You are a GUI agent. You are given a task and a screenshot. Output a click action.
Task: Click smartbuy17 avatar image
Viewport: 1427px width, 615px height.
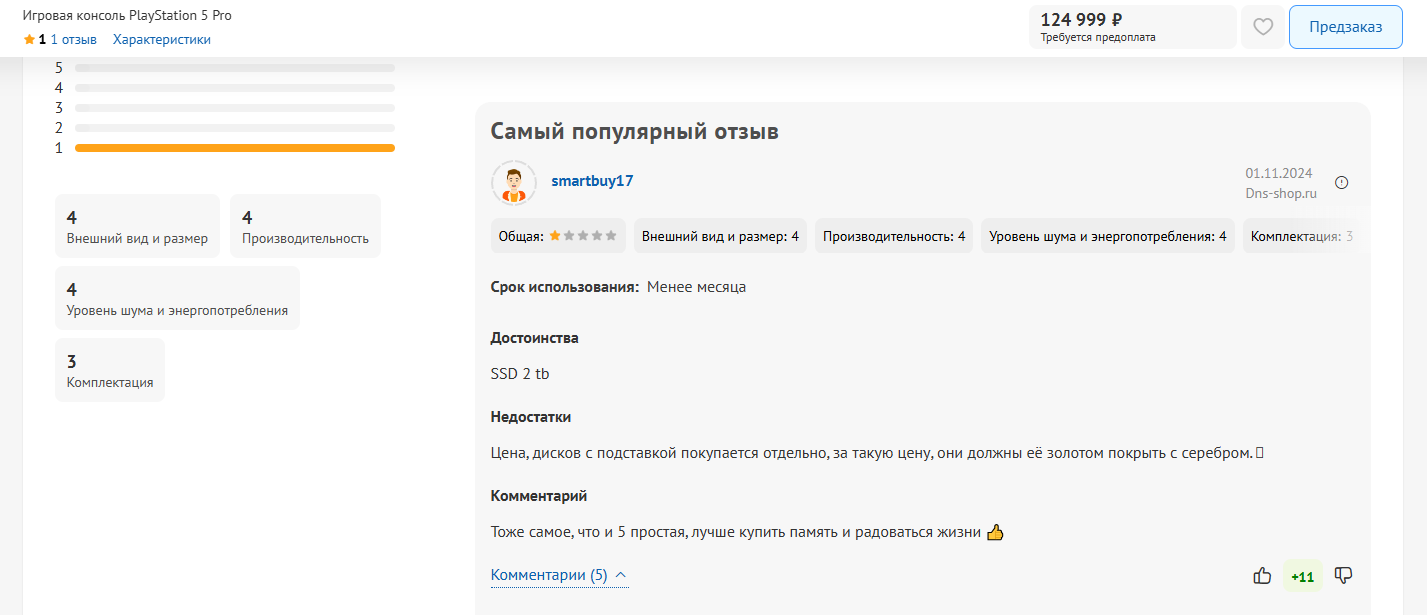coord(514,183)
